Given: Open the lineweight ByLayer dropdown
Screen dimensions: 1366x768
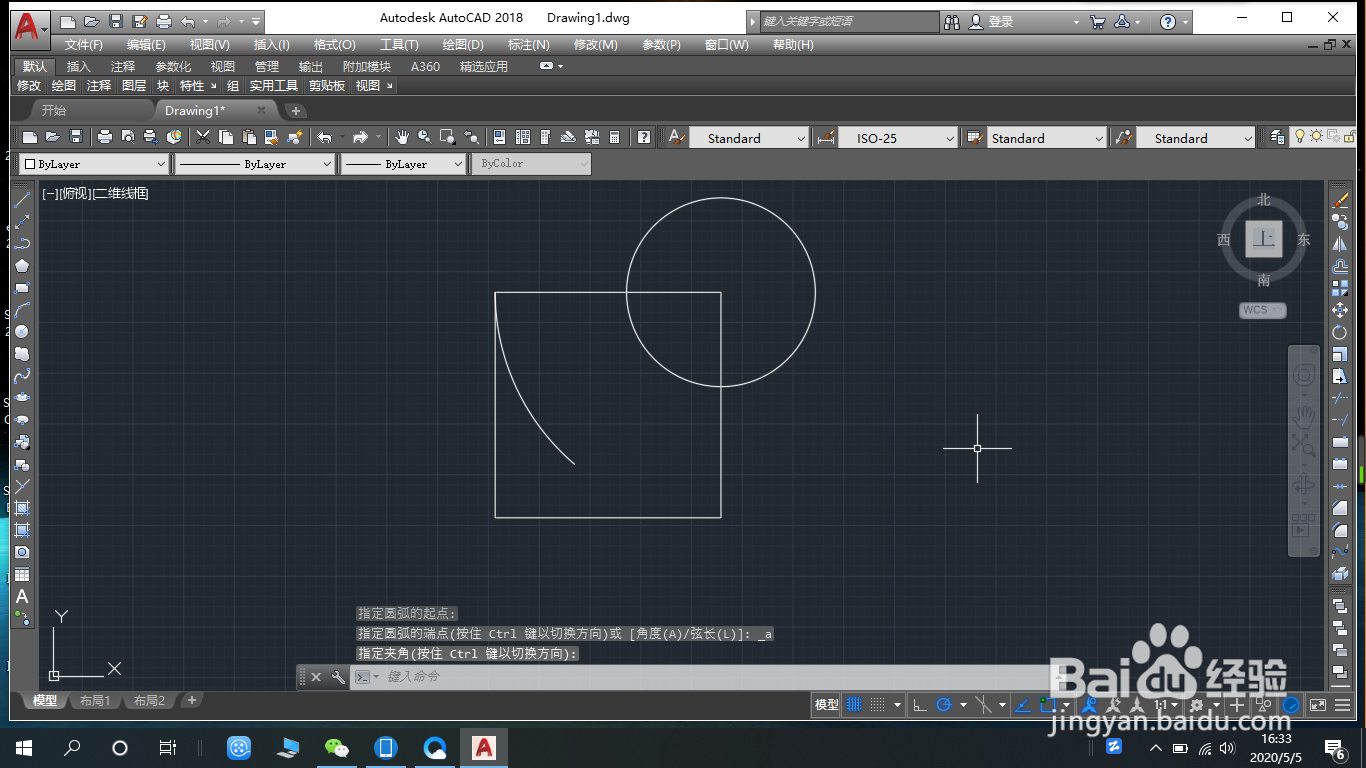Looking at the screenshot, I should click(404, 164).
